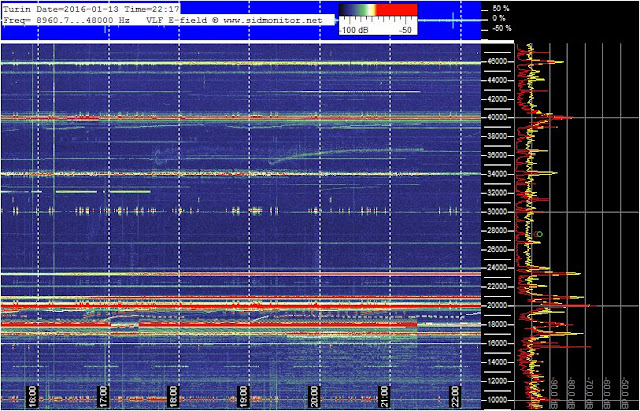The height and width of the screenshot is (411, 640).
Task: Click the 18000 frequency label
Action: click(x=497, y=325)
